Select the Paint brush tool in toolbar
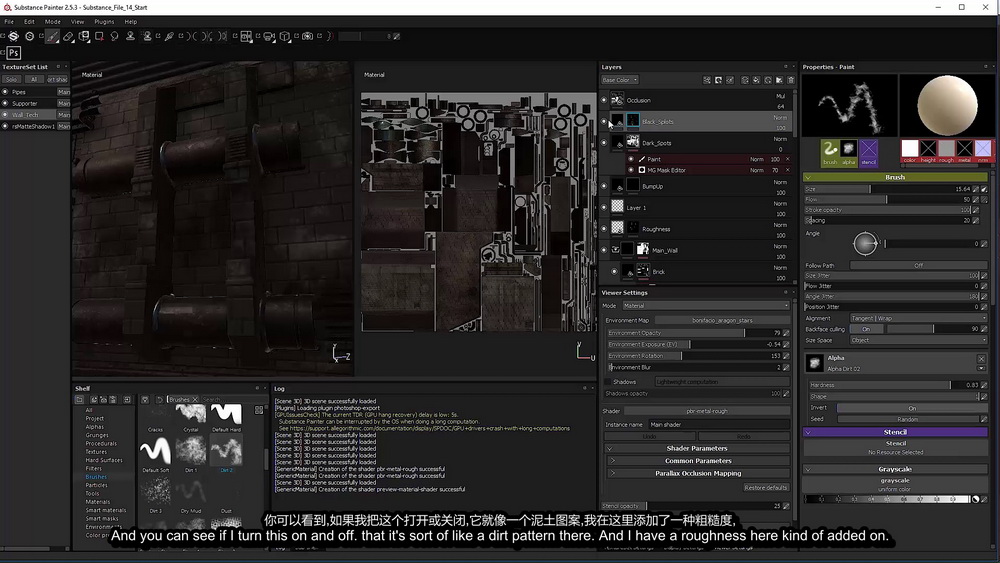Screen dimensions: 1000x563 [x=52, y=36]
